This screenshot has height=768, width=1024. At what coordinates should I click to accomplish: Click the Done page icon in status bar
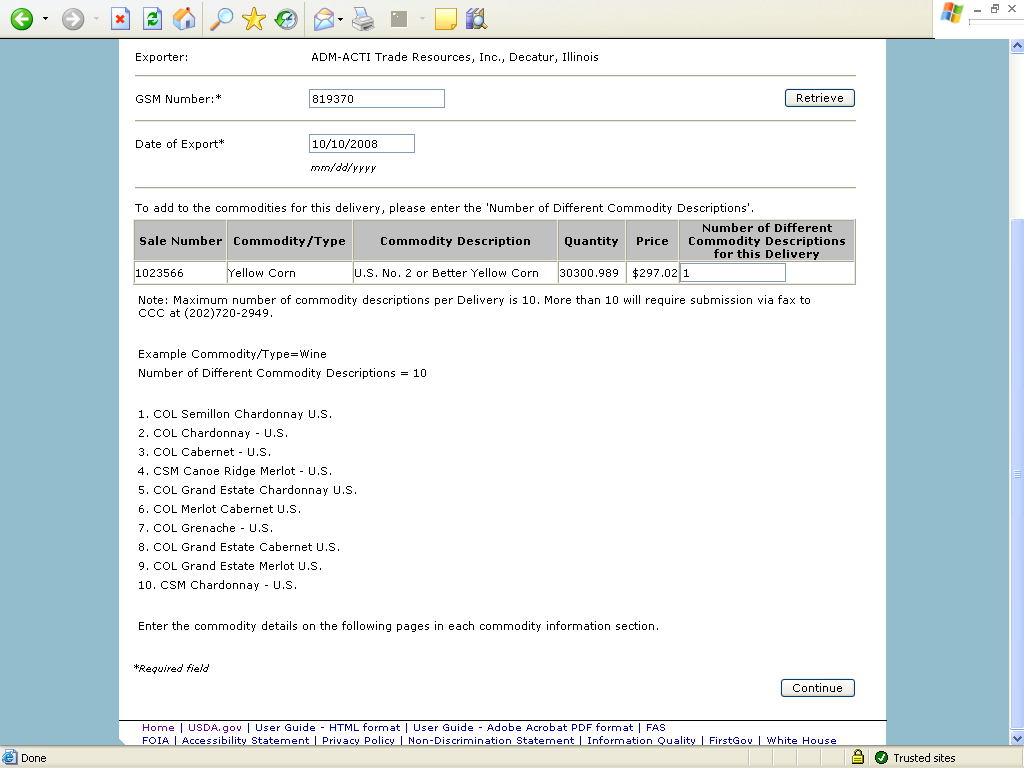click(10, 758)
